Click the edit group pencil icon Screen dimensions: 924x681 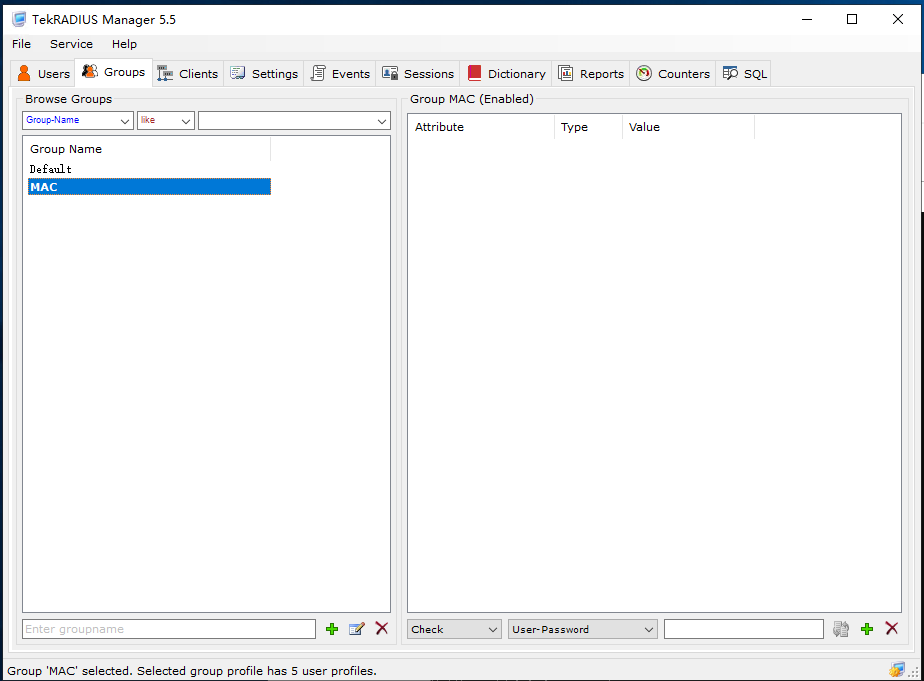pyautogui.click(x=357, y=629)
